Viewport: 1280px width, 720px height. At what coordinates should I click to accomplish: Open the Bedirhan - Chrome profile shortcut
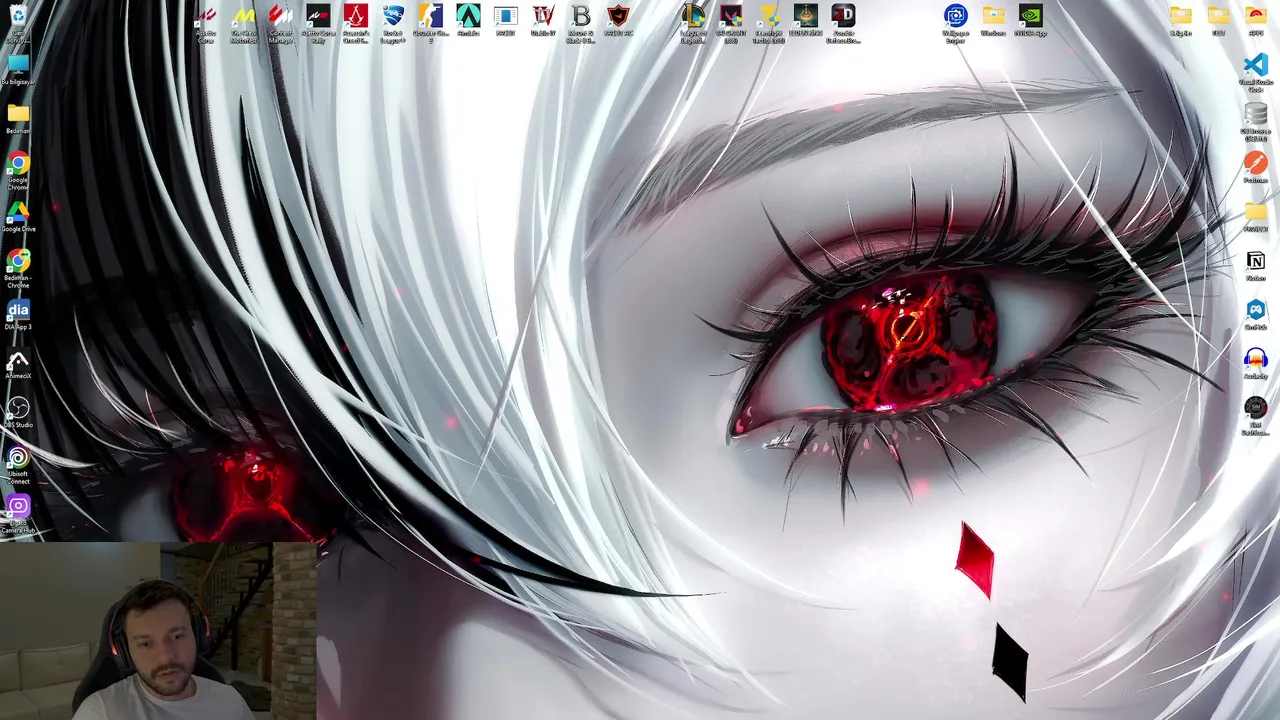tap(18, 269)
